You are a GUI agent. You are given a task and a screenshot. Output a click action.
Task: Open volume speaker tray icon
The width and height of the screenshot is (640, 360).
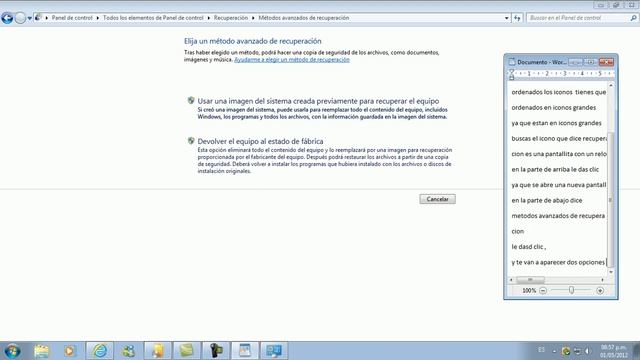click(x=588, y=351)
